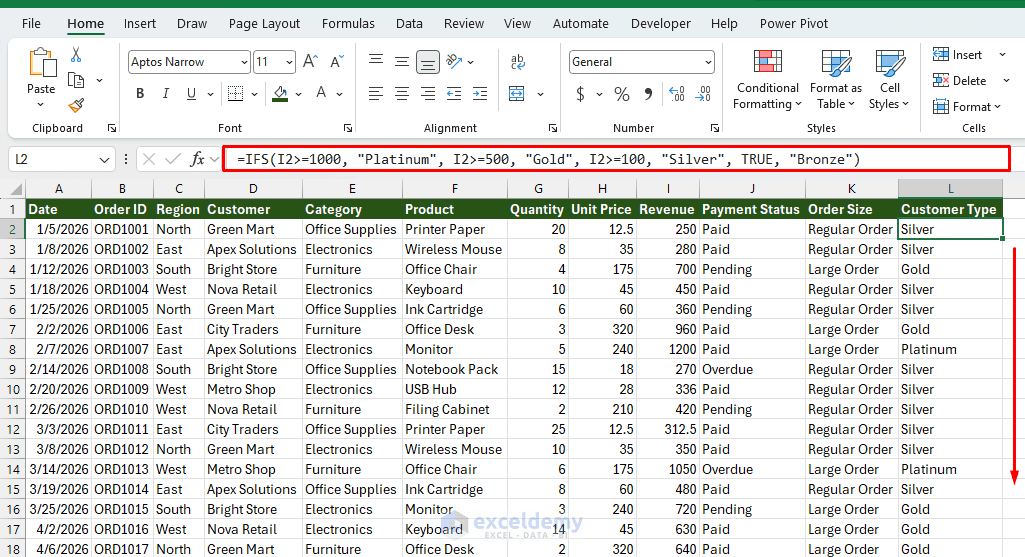1025x557 pixels.
Task: Open the File menu
Action: 31,24
